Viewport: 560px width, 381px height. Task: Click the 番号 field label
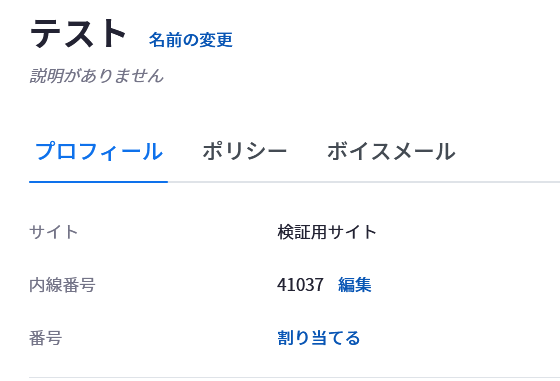[46, 338]
